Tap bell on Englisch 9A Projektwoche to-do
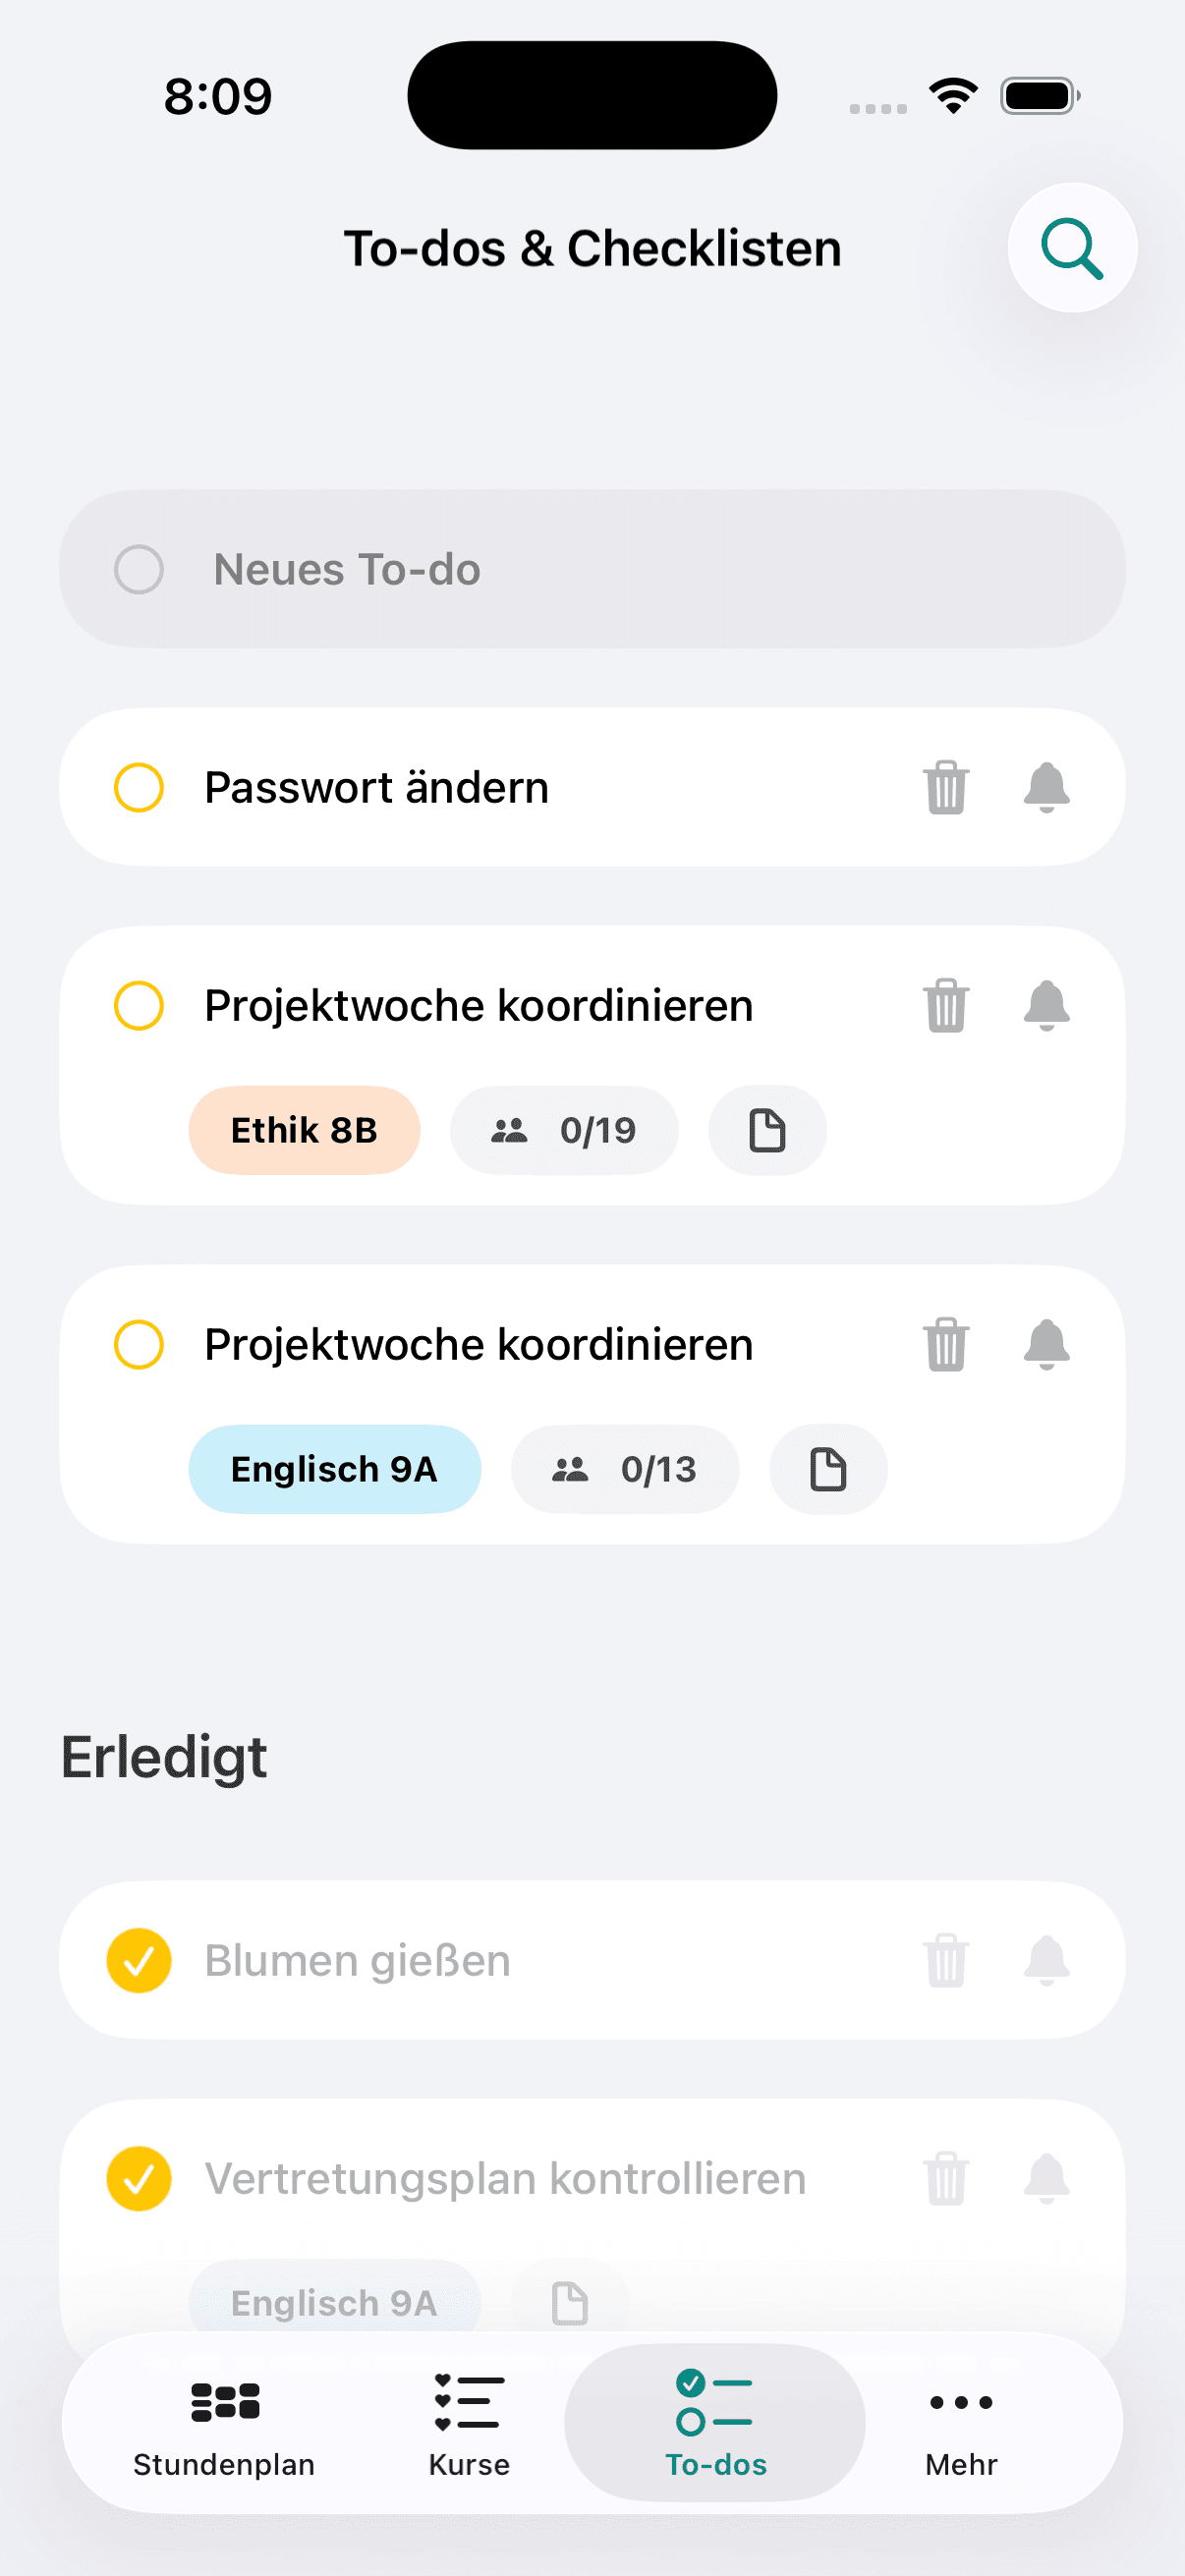The image size is (1185, 2576). 1046,1344
